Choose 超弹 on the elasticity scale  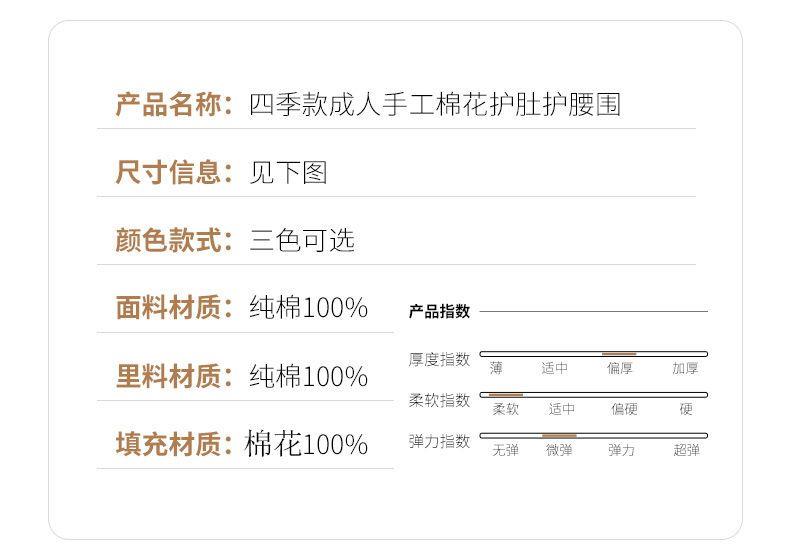tap(686, 450)
